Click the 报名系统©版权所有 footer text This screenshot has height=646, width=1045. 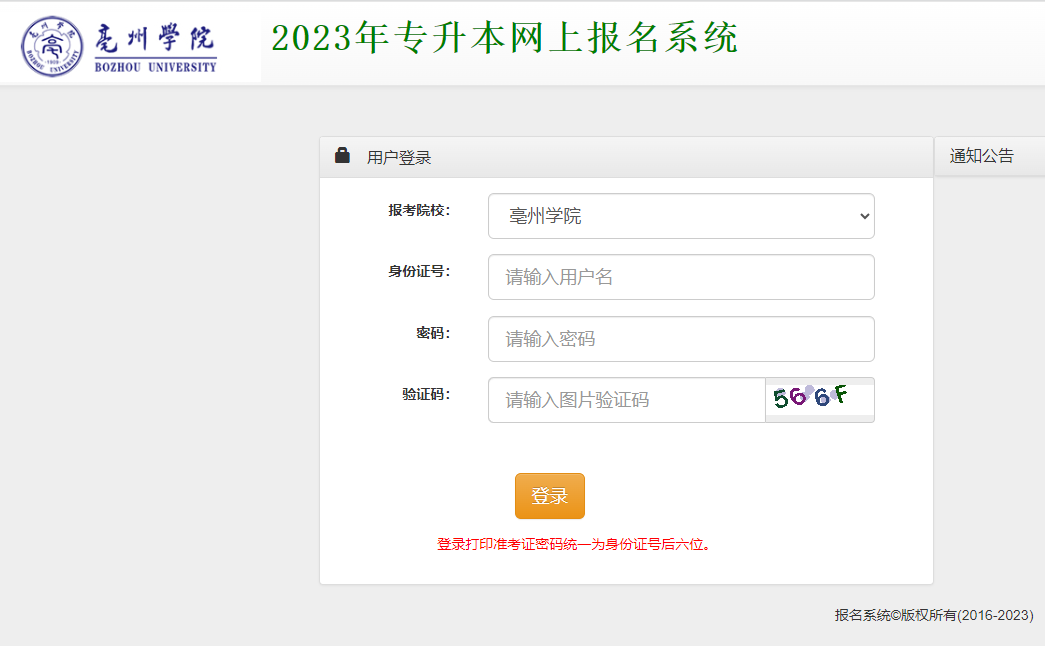(x=933, y=615)
